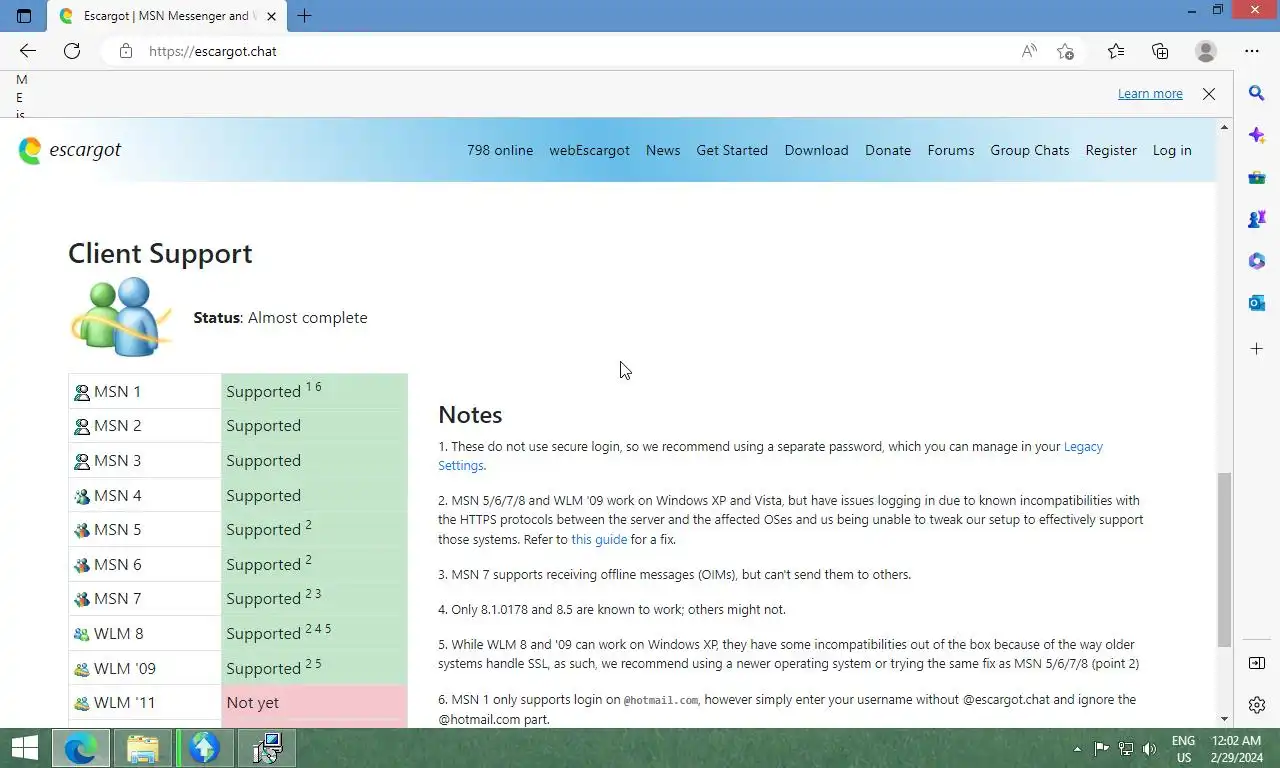
Task: Open Microsoft Edge from the taskbar
Action: click(x=80, y=748)
